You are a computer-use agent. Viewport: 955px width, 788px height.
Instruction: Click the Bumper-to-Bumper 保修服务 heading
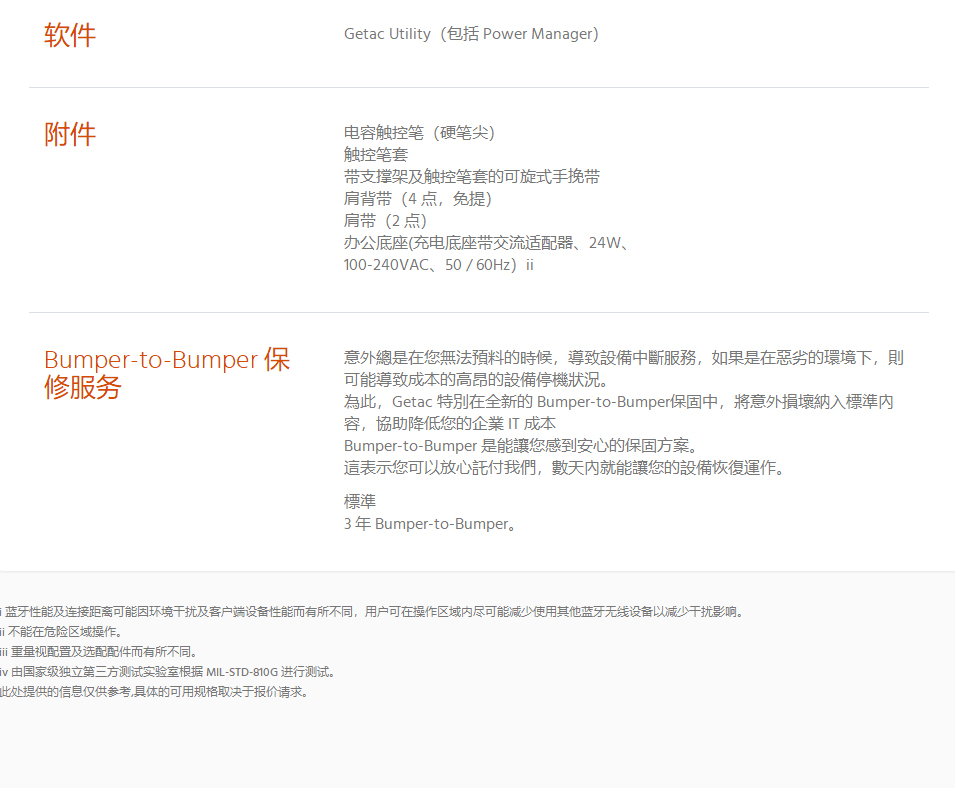point(166,373)
